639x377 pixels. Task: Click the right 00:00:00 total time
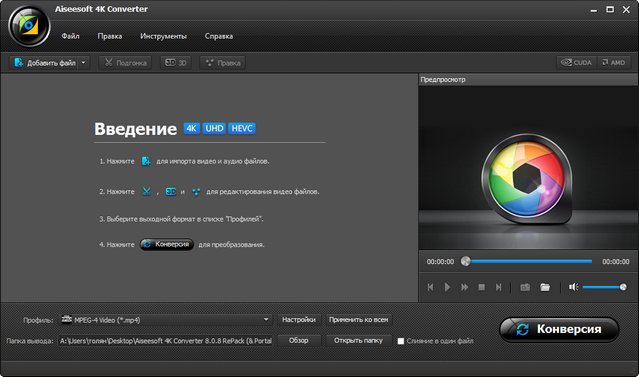(x=616, y=262)
